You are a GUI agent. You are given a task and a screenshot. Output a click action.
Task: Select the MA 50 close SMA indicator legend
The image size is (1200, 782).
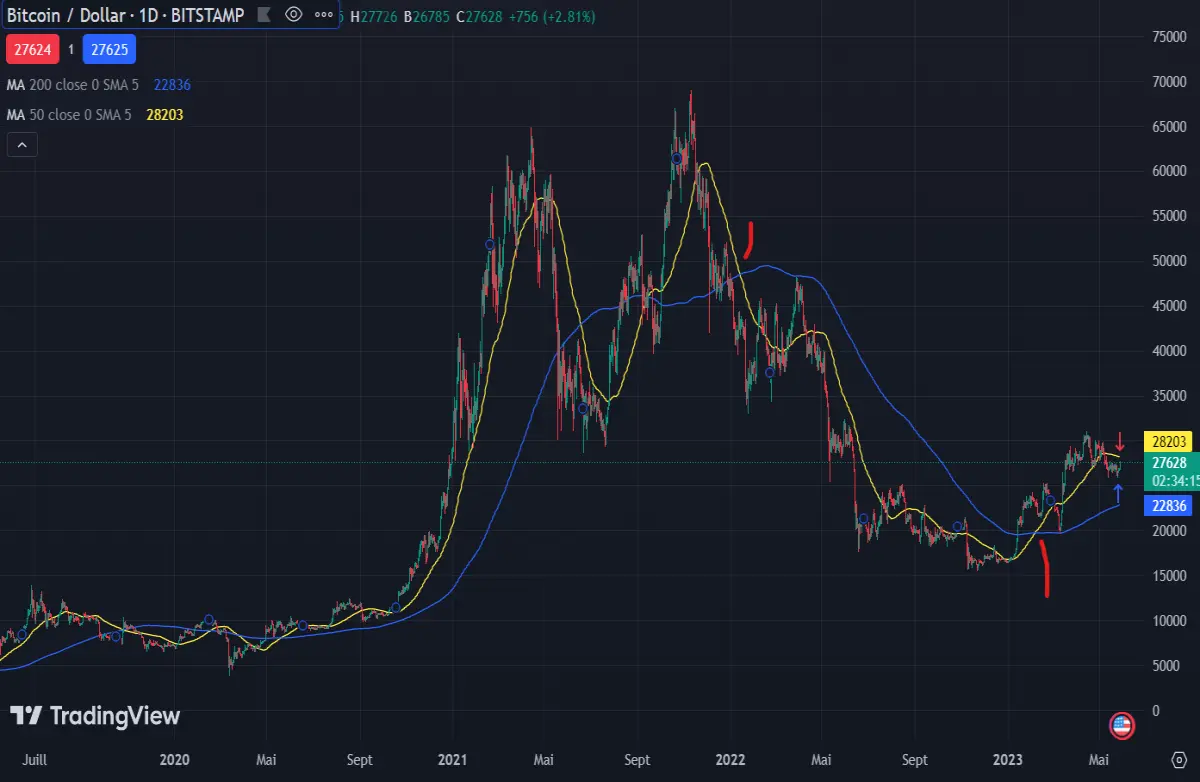click(x=69, y=115)
